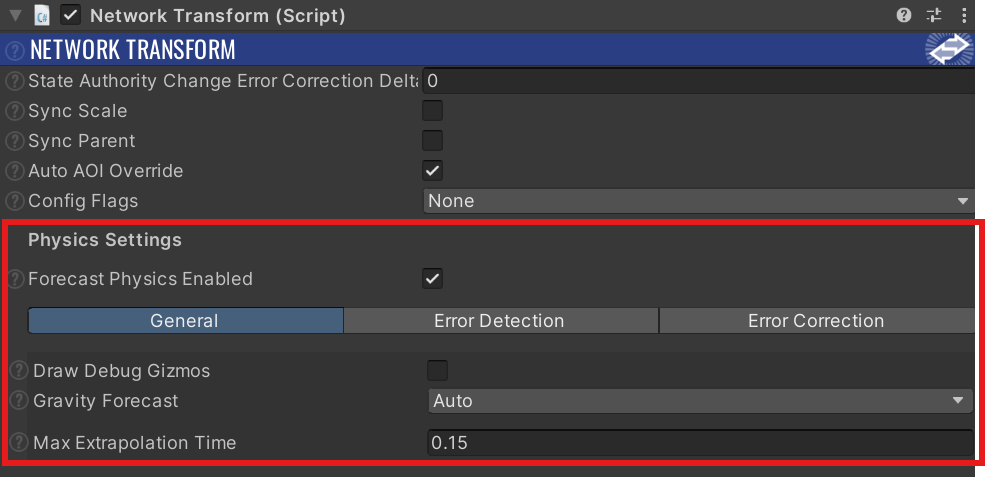Click the Max Extrapolation Time field
Image resolution: width=986 pixels, height=477 pixels.
701,442
